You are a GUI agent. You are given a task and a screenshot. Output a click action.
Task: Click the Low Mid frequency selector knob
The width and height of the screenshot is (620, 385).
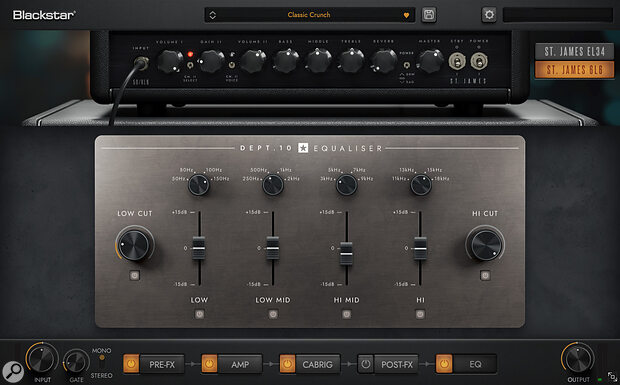[x=273, y=185]
